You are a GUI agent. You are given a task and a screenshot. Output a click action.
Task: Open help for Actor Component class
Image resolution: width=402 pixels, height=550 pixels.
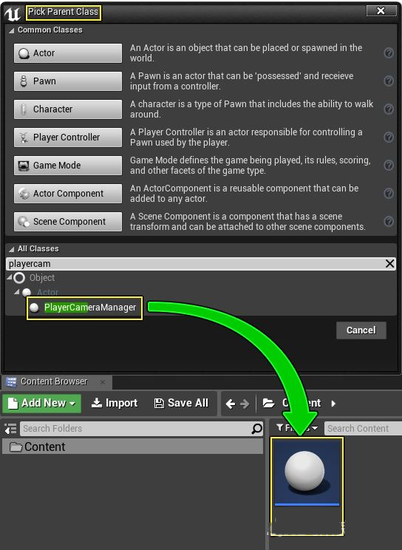(x=389, y=193)
